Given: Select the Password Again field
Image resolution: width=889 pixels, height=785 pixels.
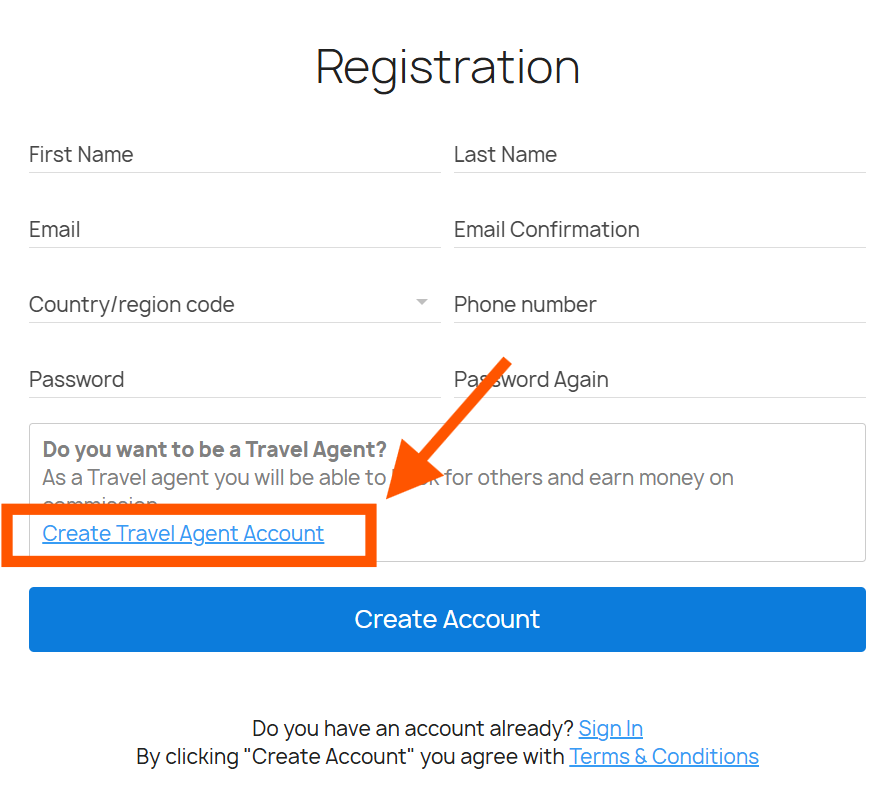Looking at the screenshot, I should [659, 380].
